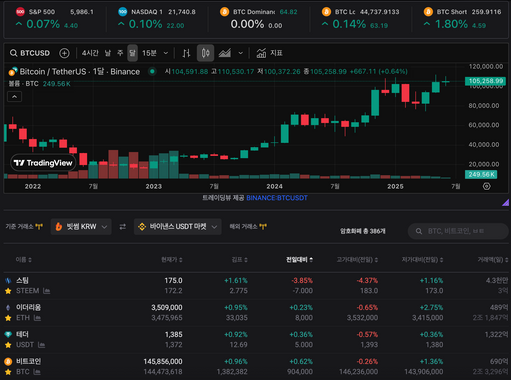Viewport: 511px width, 380px height.
Task: Toggle favorite star for USDT
Action: (8, 345)
